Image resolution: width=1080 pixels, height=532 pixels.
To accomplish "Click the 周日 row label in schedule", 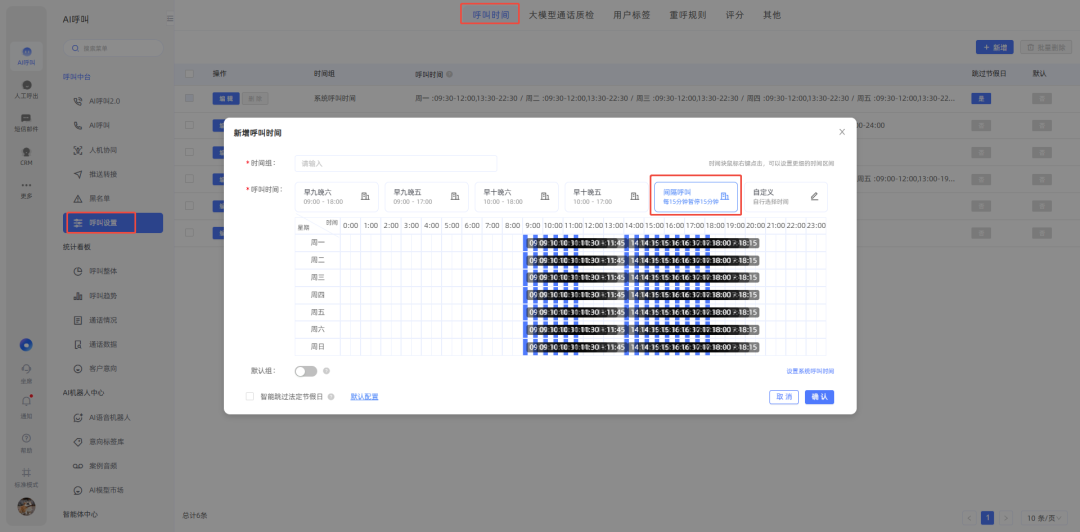I will click(x=318, y=347).
